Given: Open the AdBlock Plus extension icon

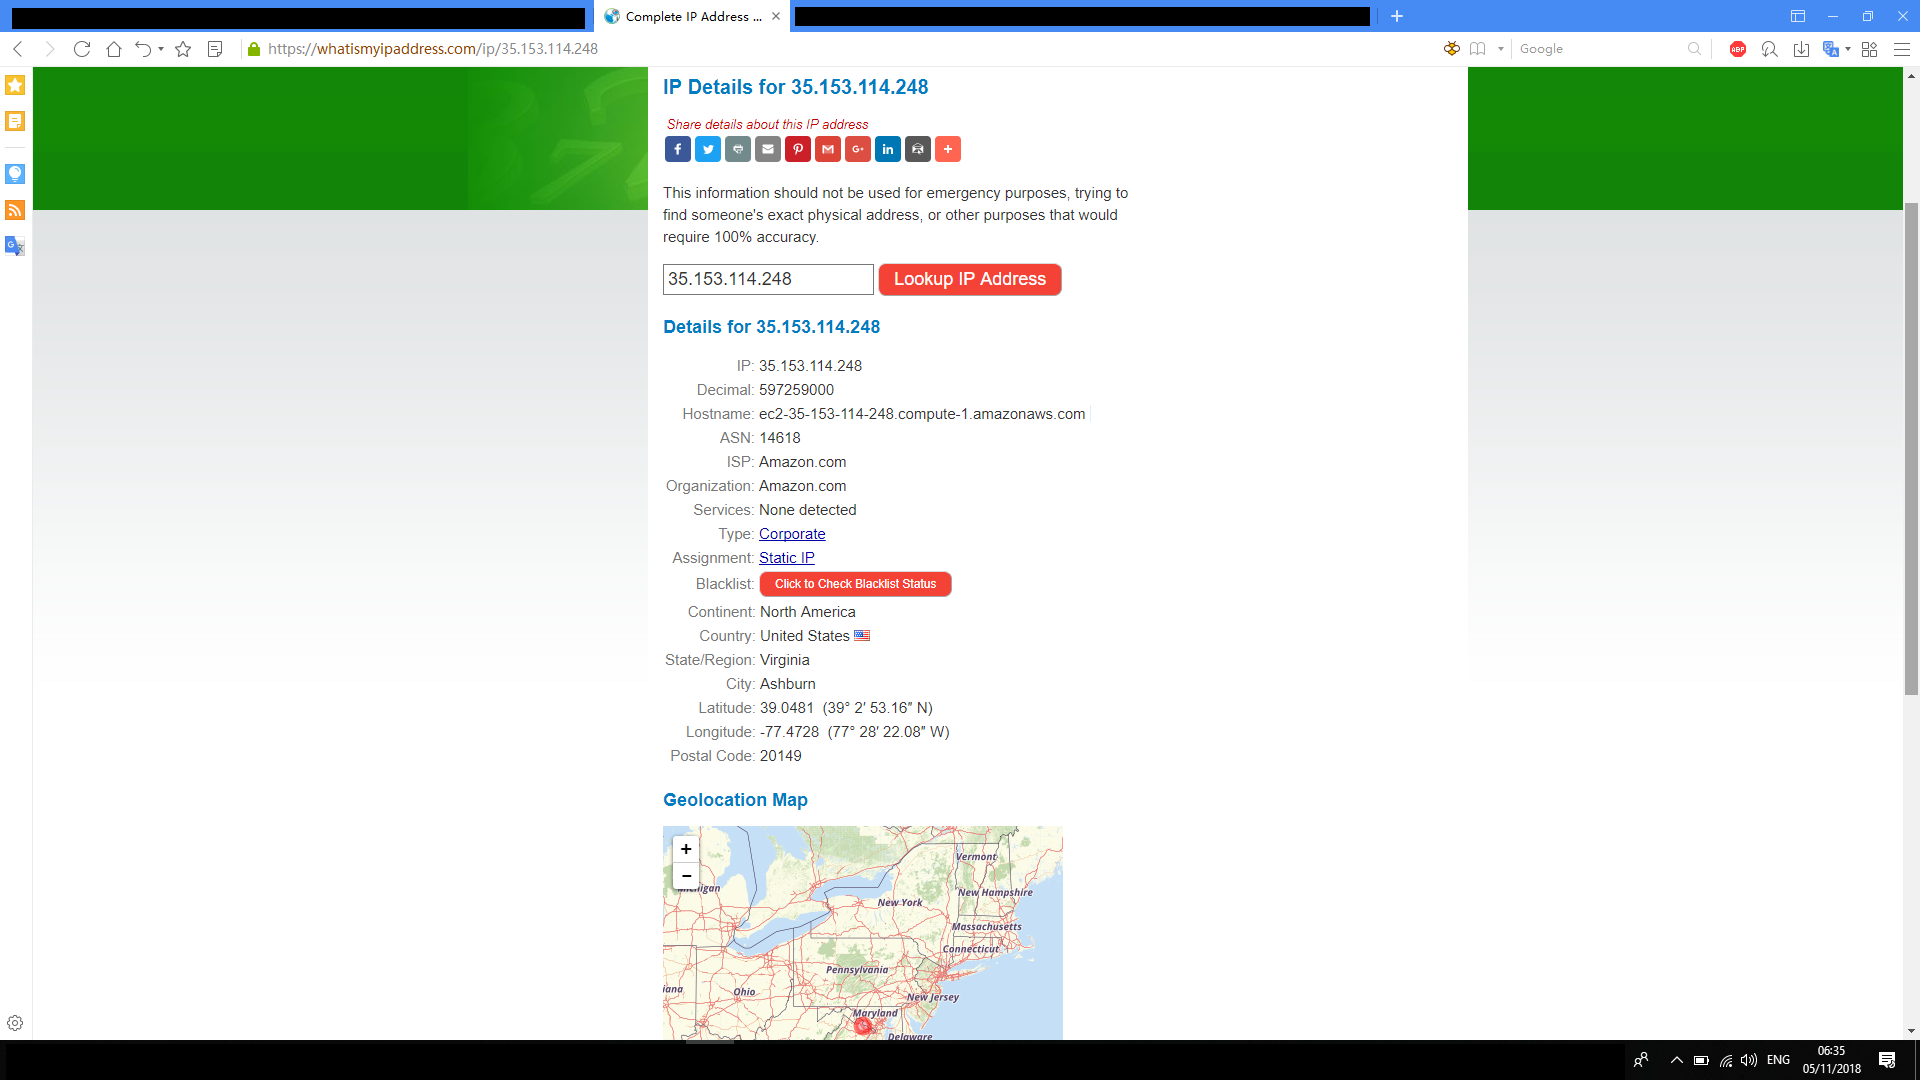Looking at the screenshot, I should 1738,49.
